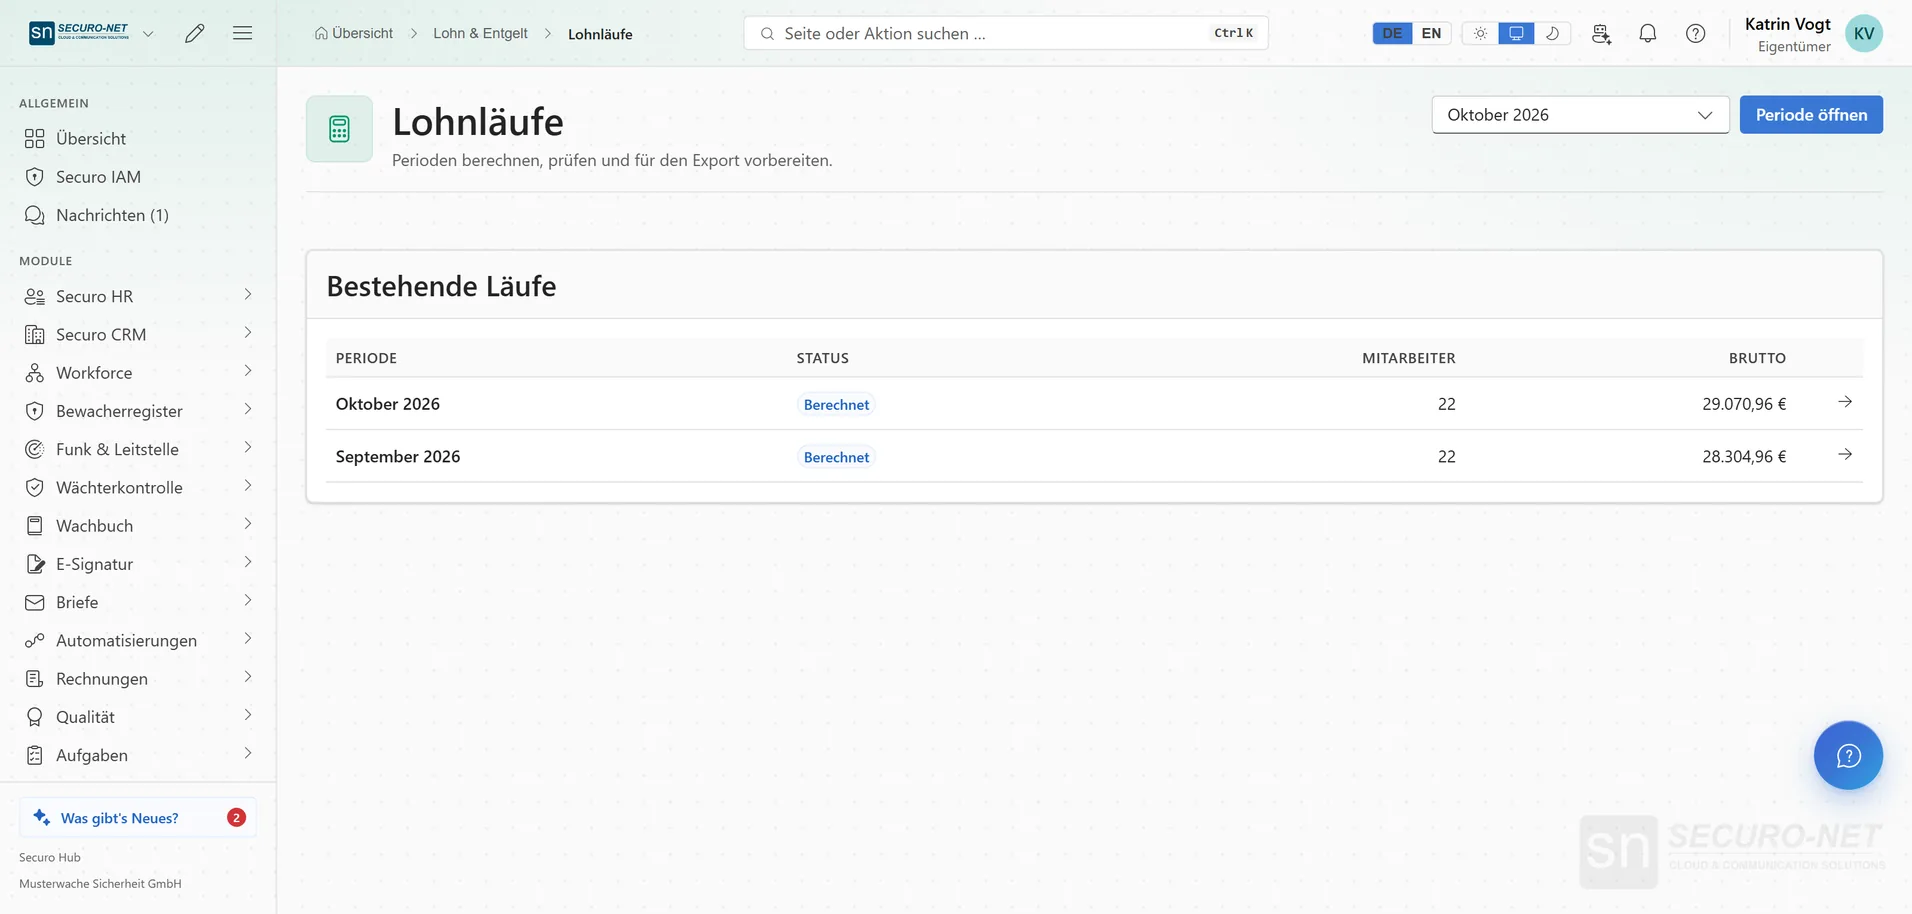Go to Lohn & Entgelt breadcrumb
The width and height of the screenshot is (1912, 914).
[480, 33]
